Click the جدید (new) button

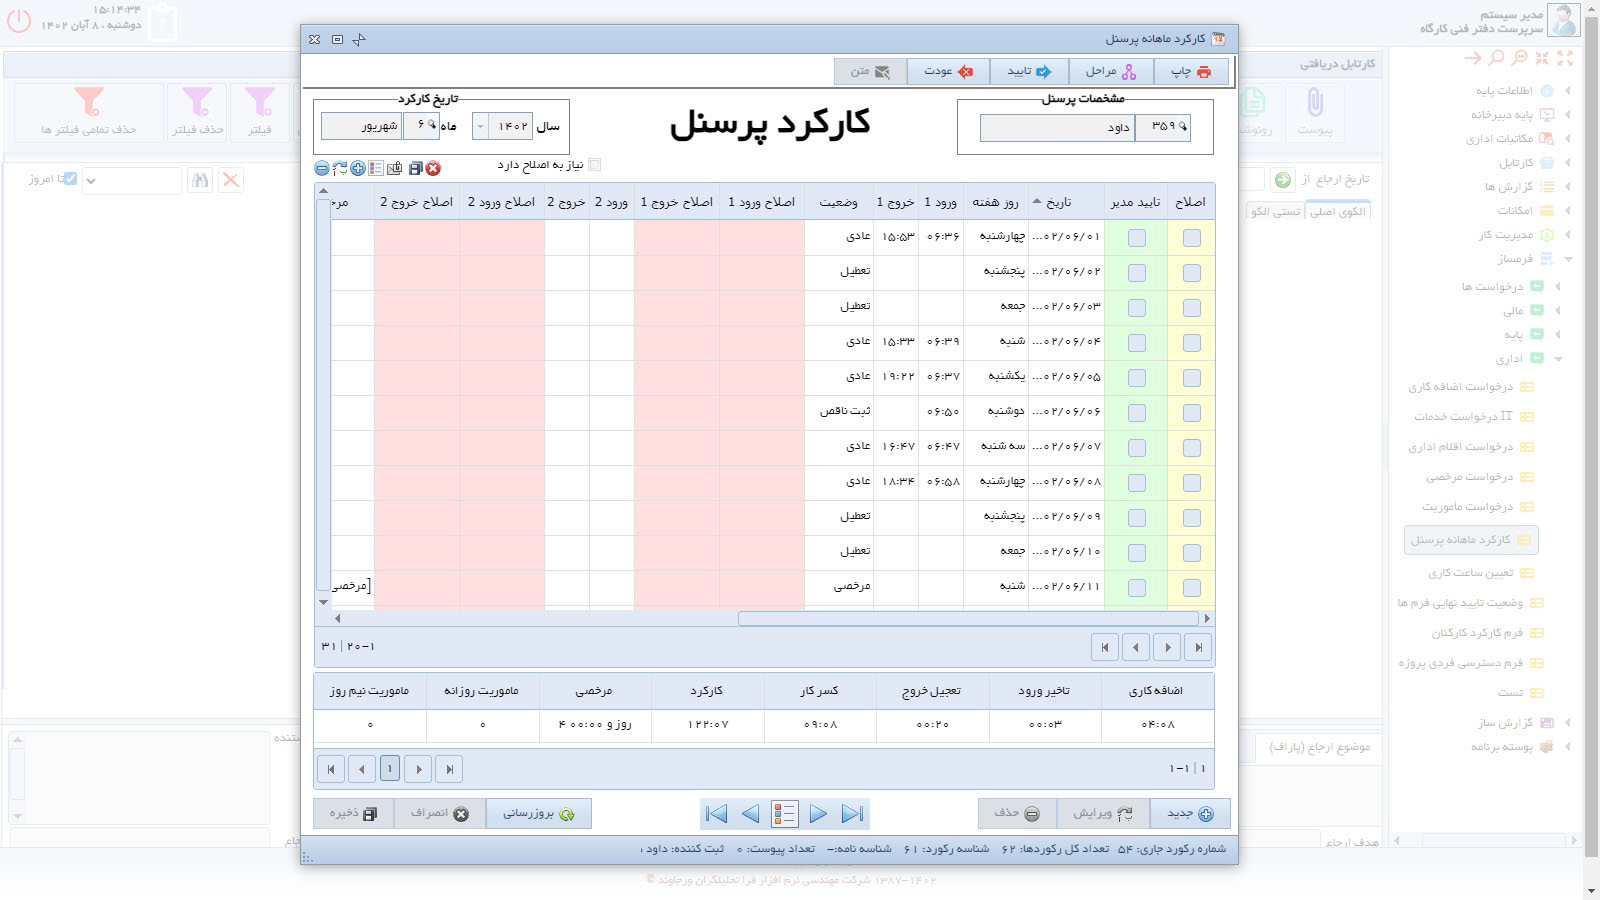[x=1190, y=813]
